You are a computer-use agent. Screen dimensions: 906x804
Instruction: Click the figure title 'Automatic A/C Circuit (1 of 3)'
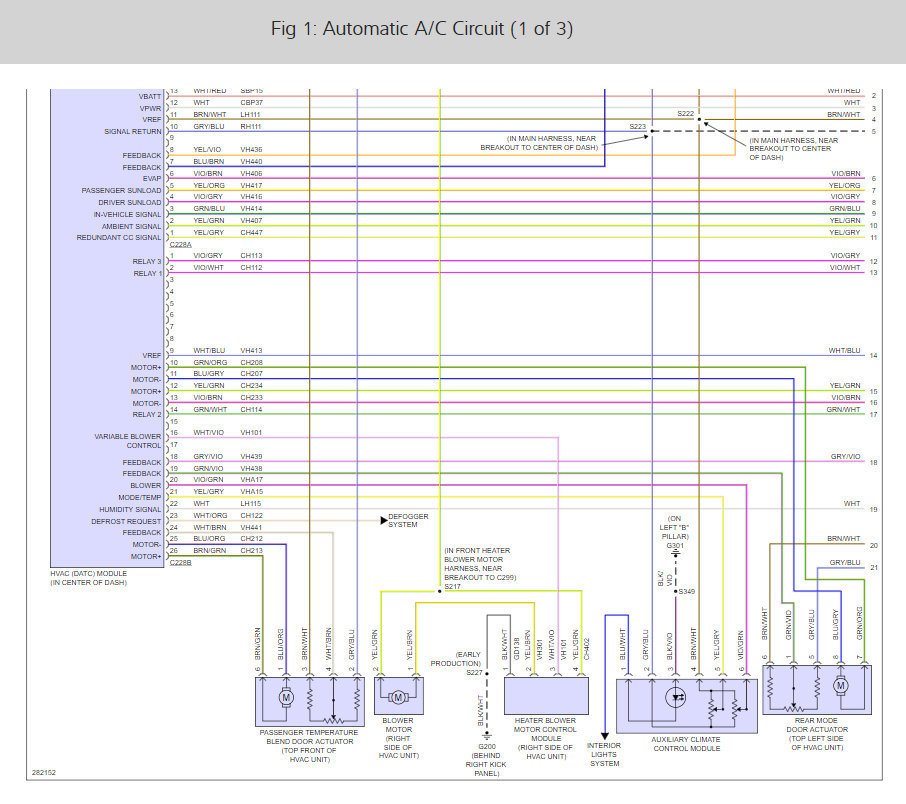click(422, 28)
